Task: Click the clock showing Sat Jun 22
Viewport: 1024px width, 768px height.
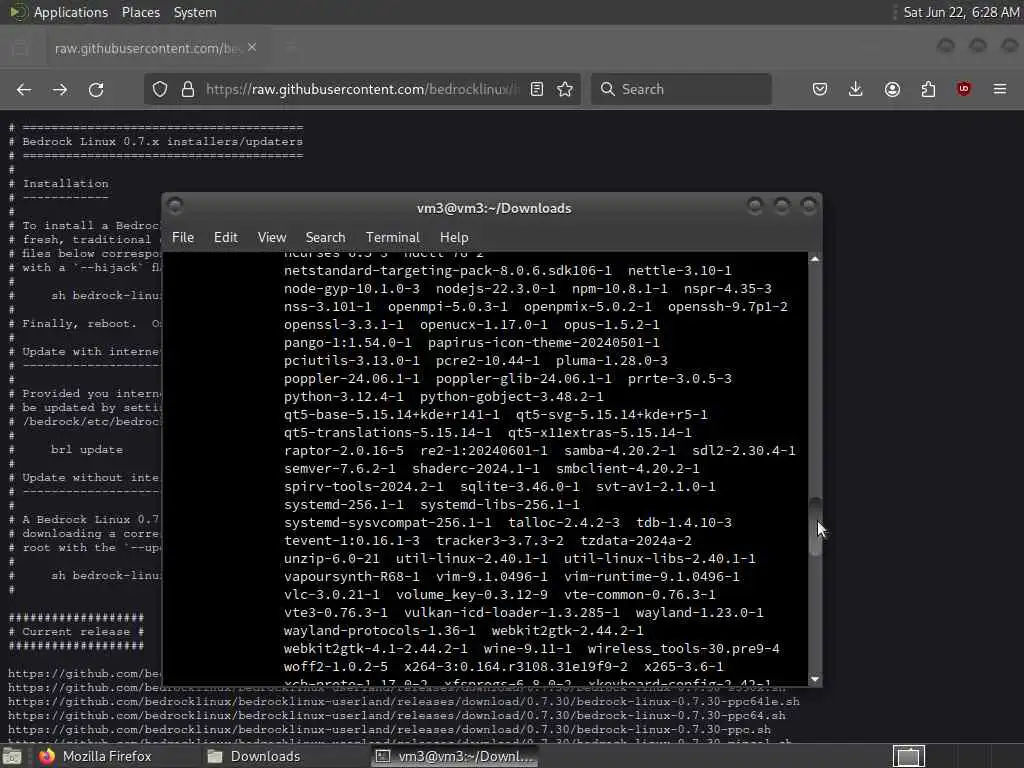Action: (961, 12)
